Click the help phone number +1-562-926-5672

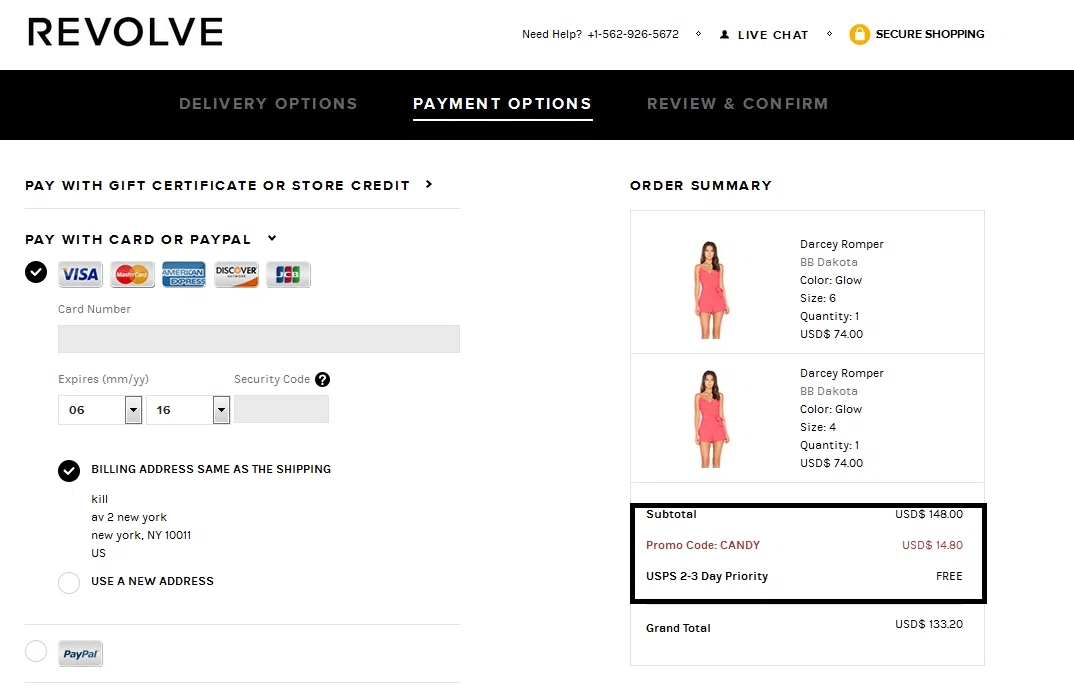click(633, 34)
